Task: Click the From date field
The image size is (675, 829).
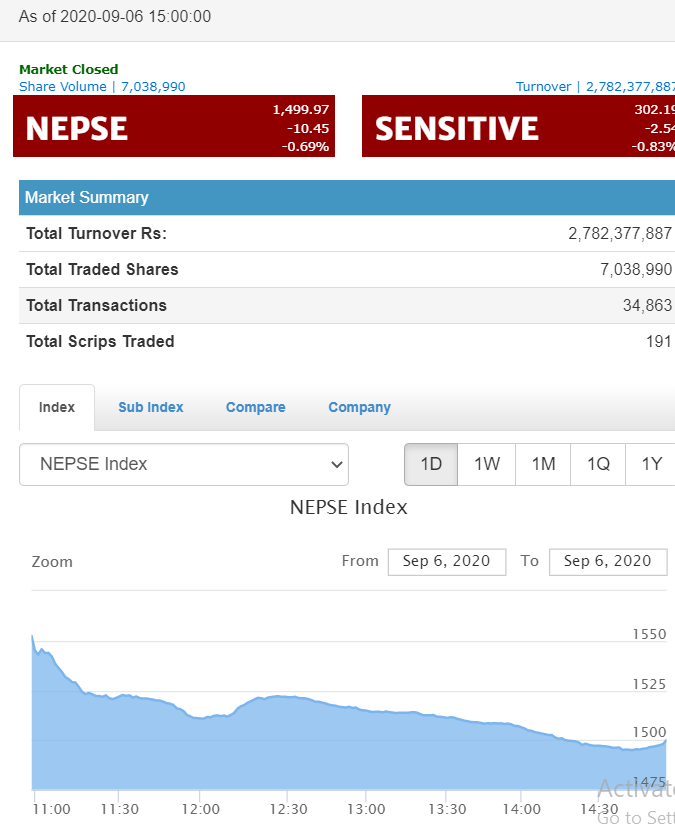Action: click(446, 561)
